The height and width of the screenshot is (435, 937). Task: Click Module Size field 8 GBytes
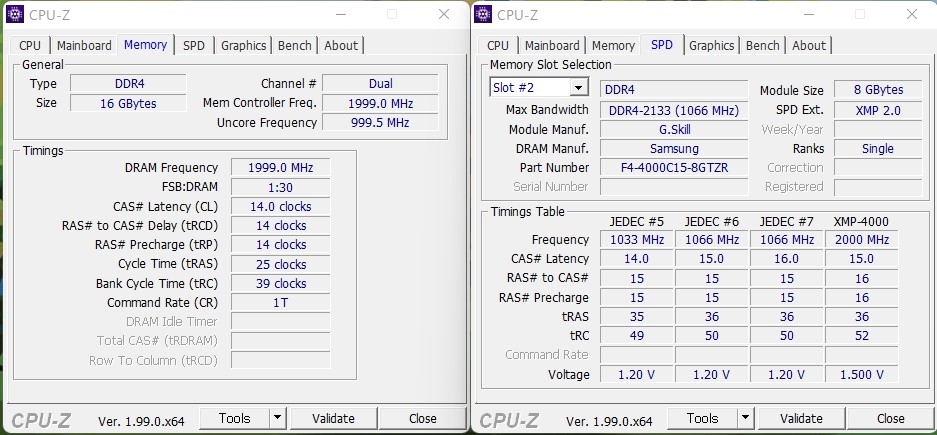[878, 90]
